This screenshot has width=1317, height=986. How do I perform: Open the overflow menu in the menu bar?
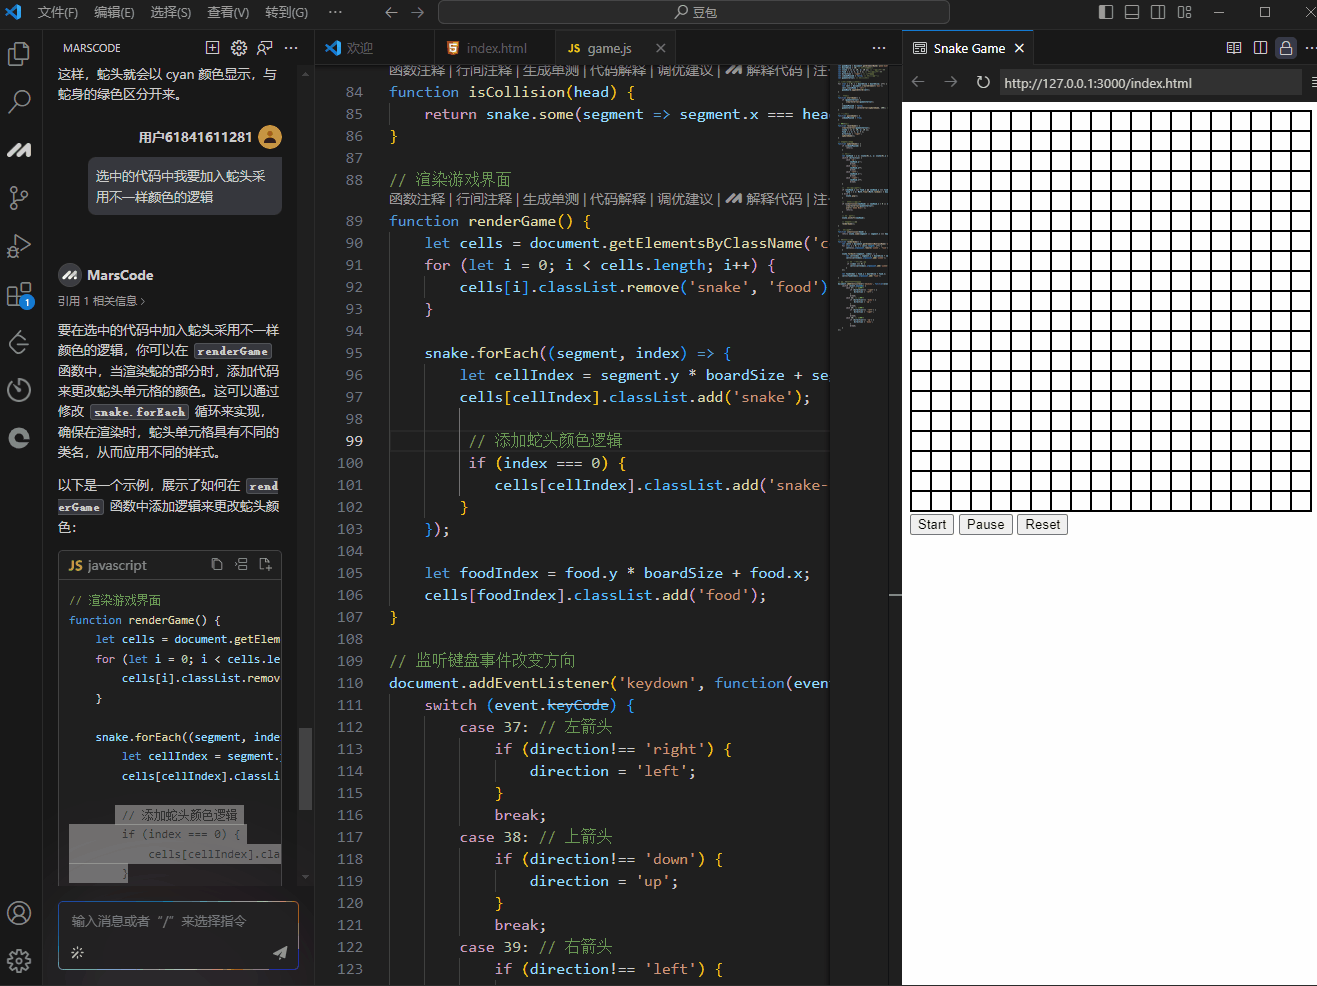pos(336,12)
